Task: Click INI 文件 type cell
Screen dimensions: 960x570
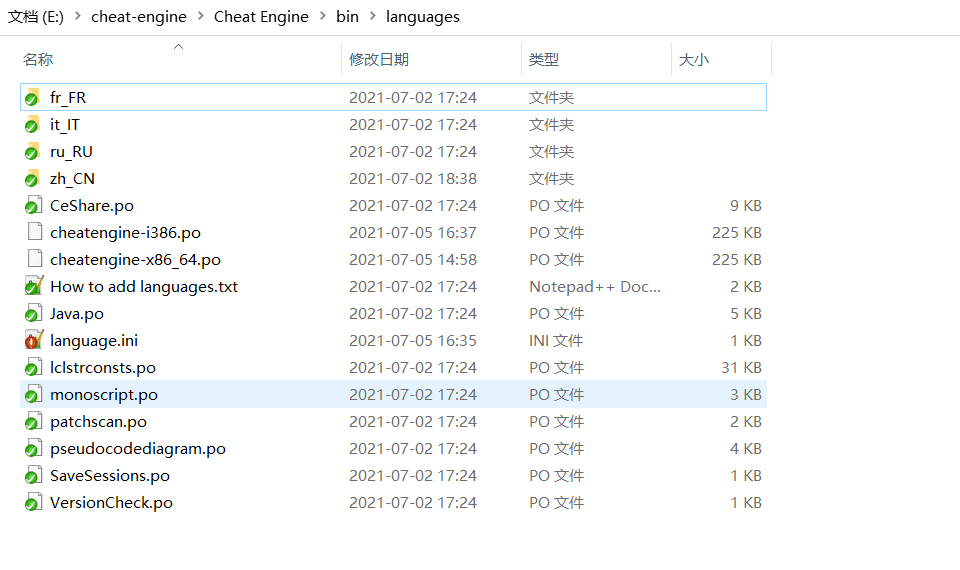Action: click(x=556, y=340)
